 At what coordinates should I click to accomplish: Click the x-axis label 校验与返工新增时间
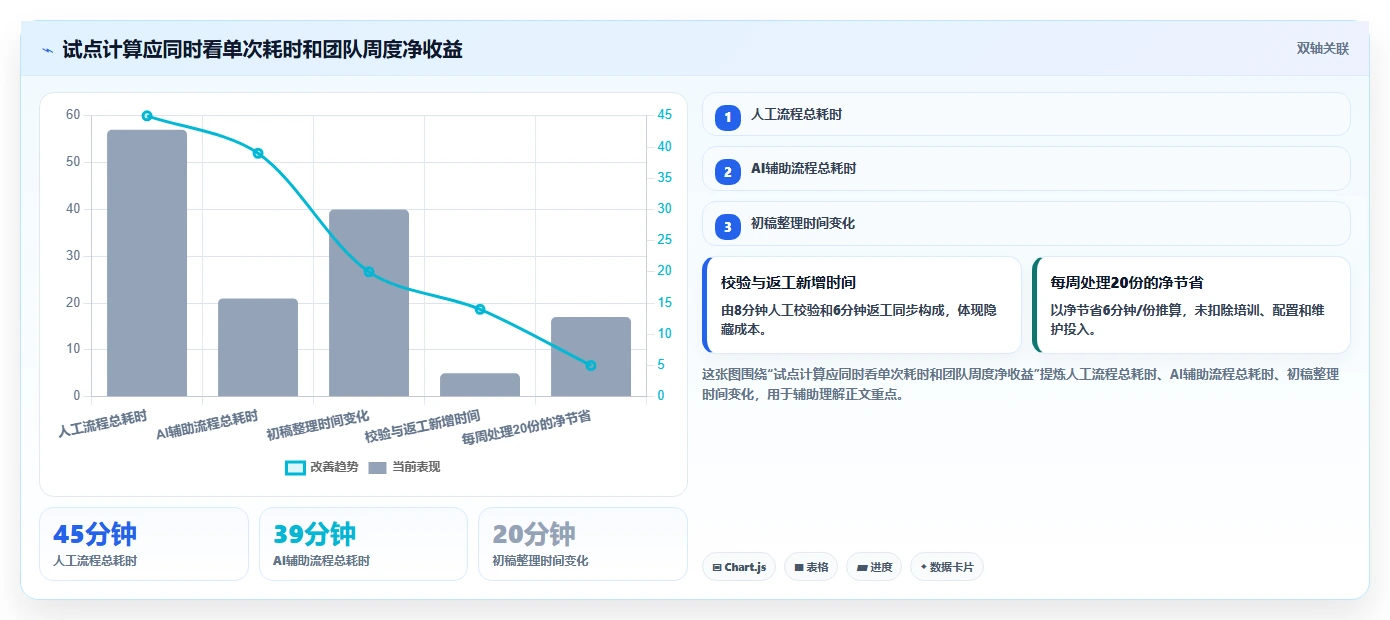coord(422,426)
